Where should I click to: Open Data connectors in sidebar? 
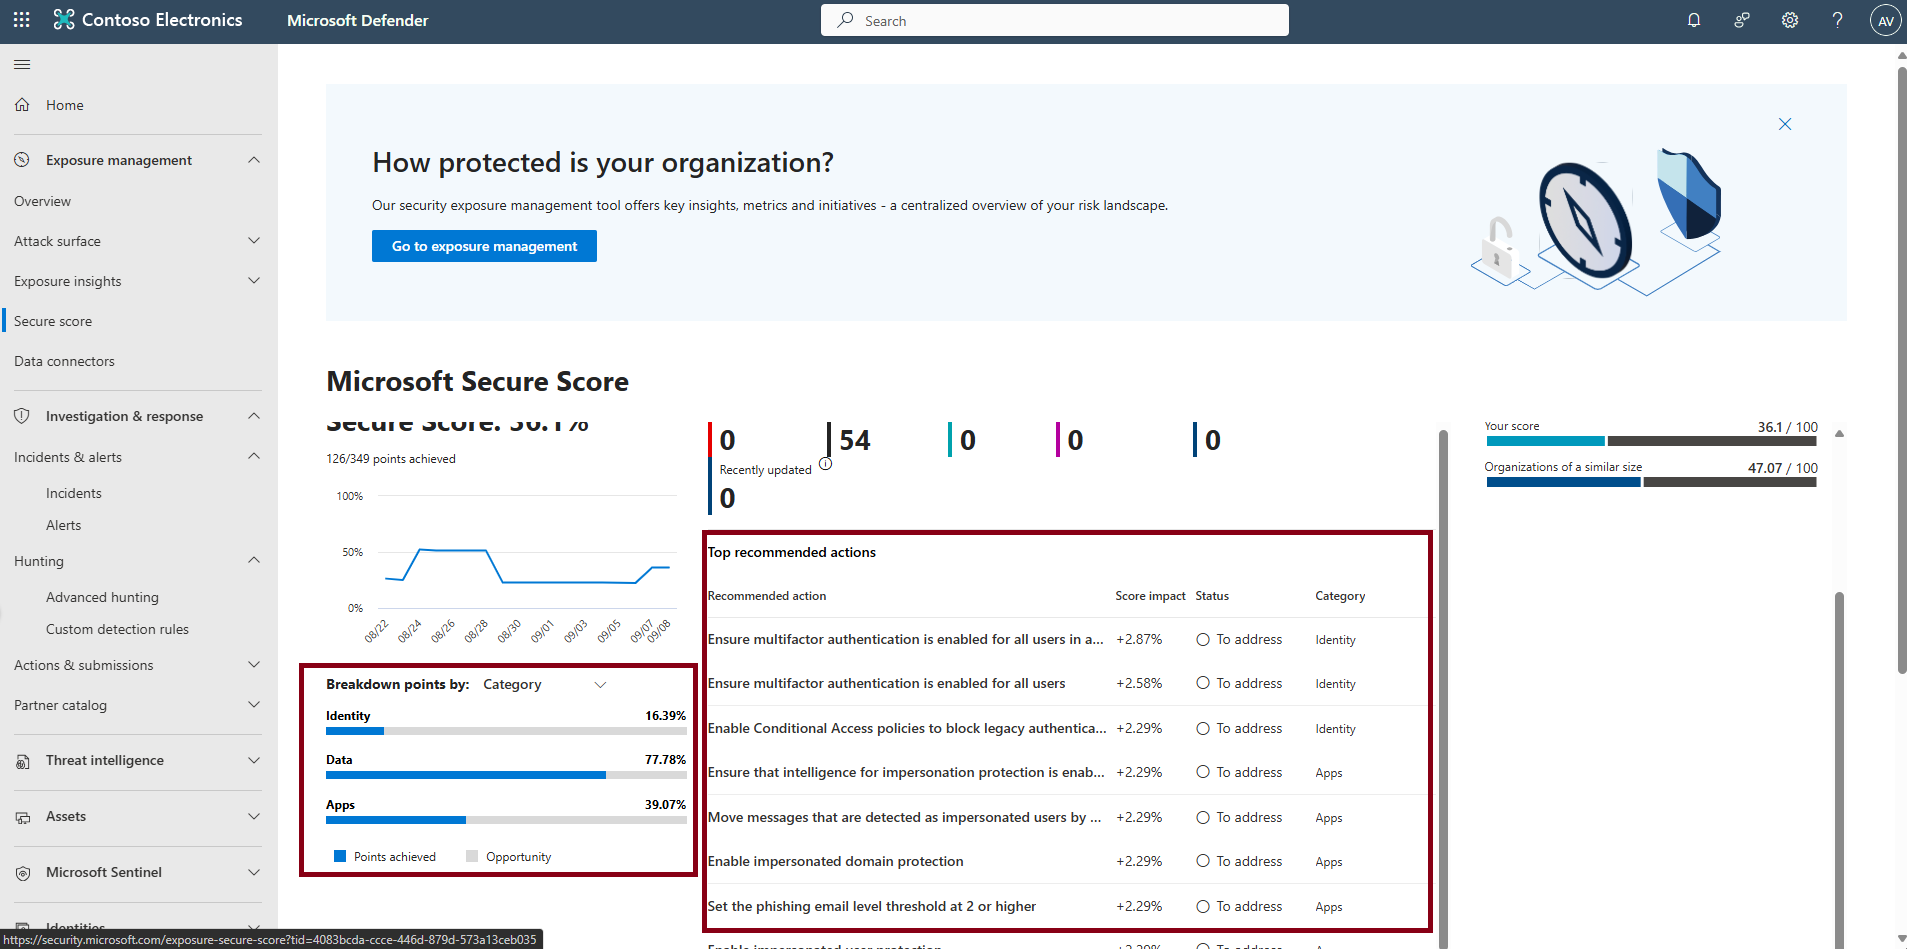(64, 361)
